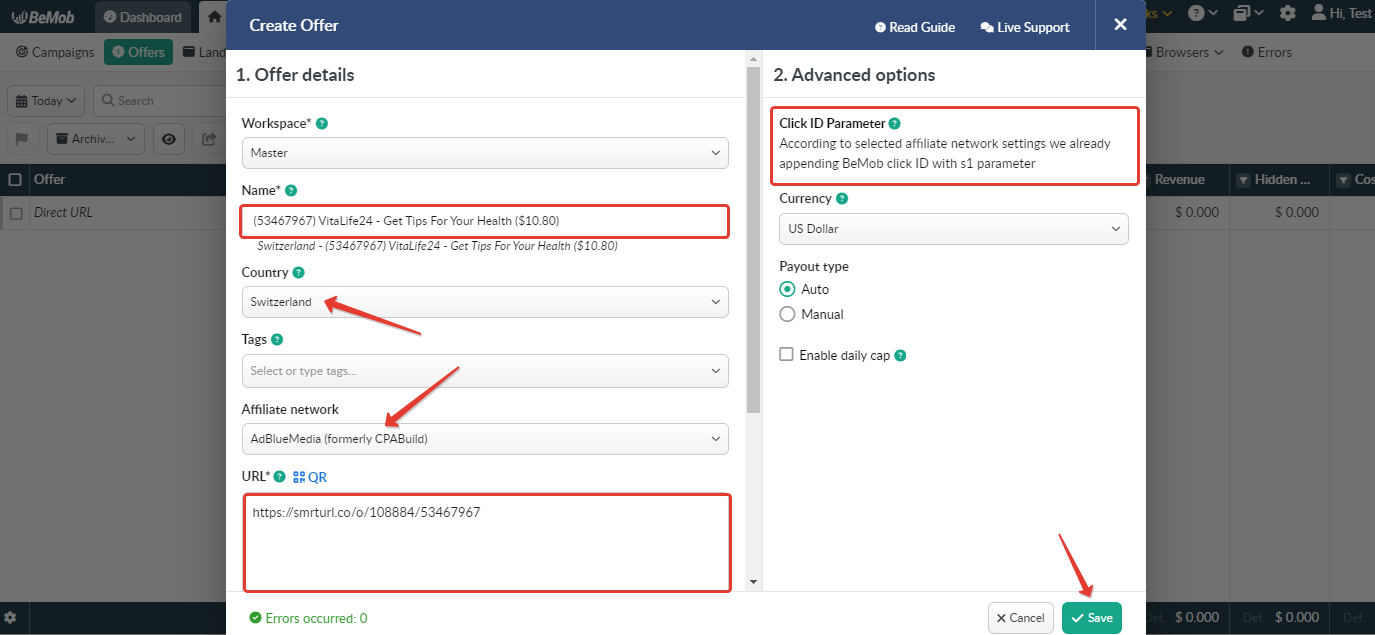Open the Hi, Test user profile
The width and height of the screenshot is (1375, 635).
tap(1345, 13)
